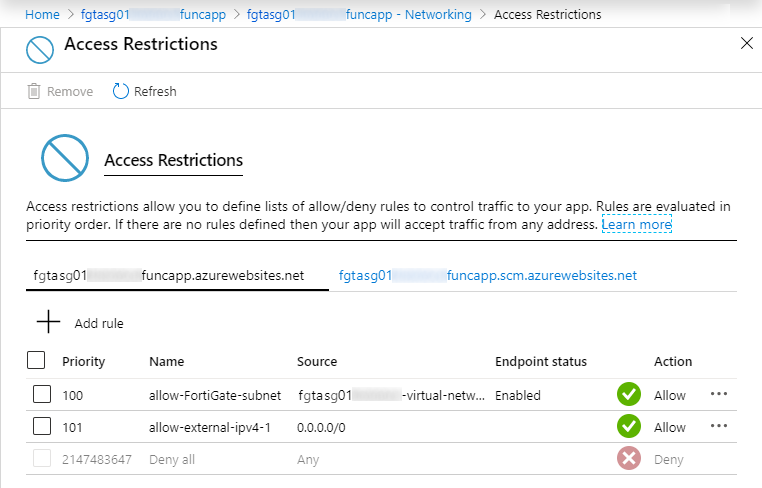Click Allow action in priority 100 row
Screen dimensions: 762x488
coord(670,395)
